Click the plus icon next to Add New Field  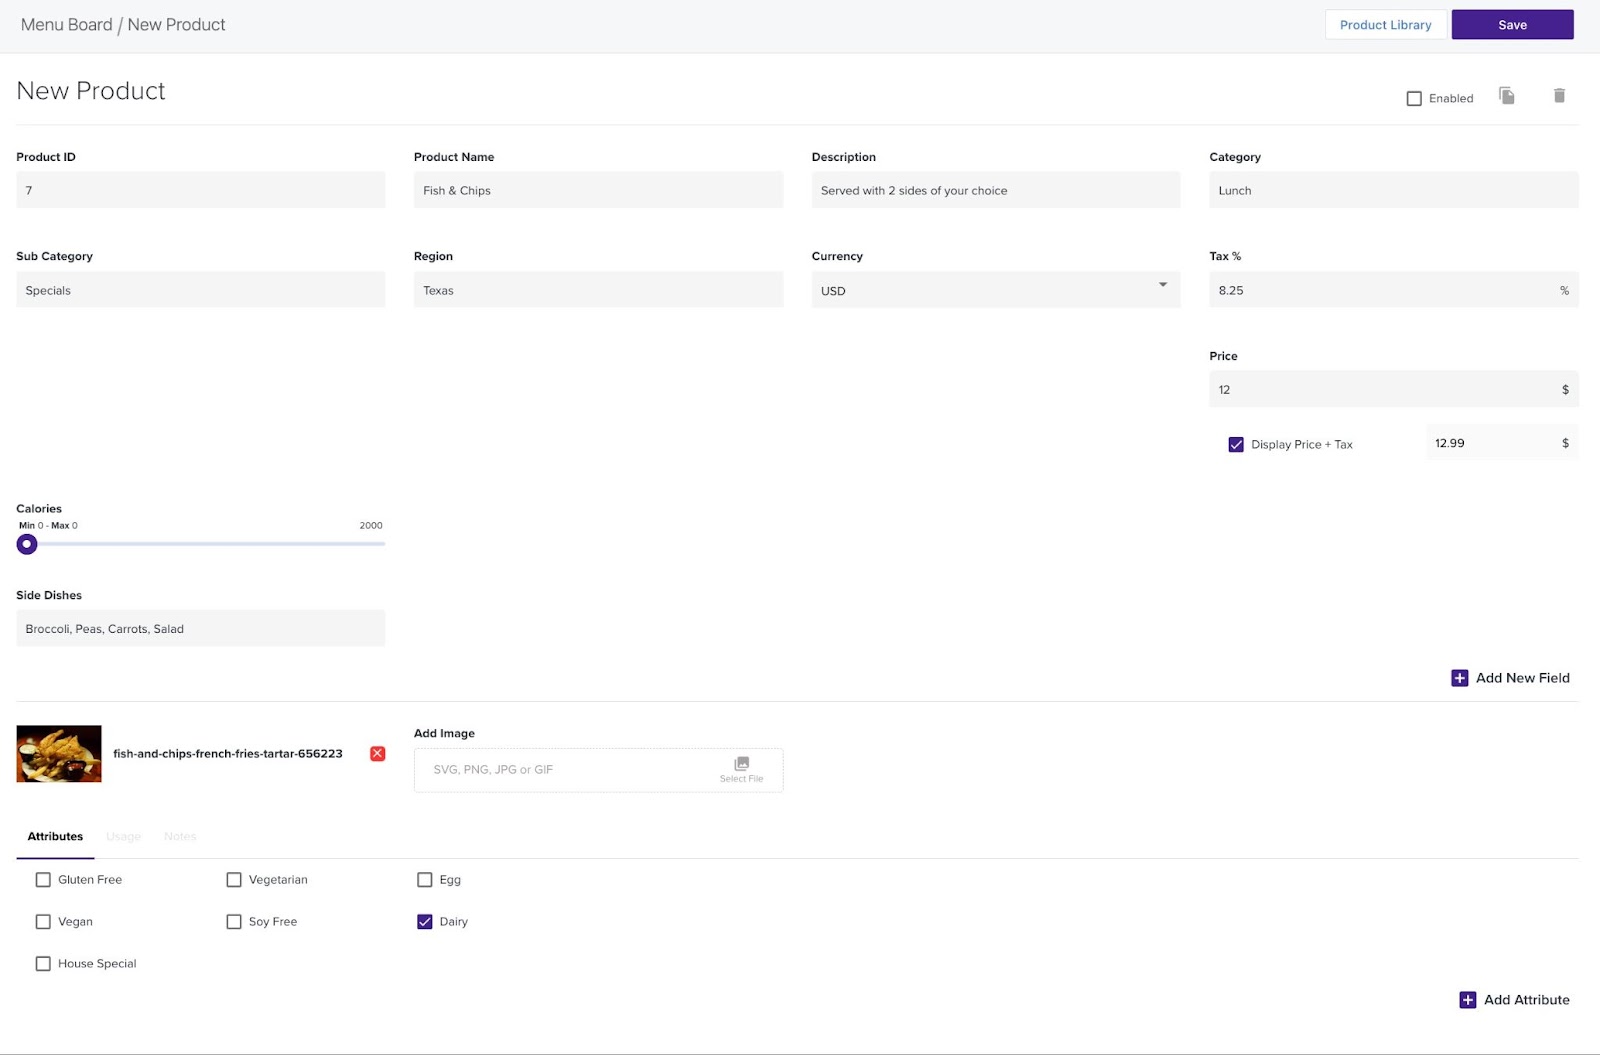pos(1459,677)
